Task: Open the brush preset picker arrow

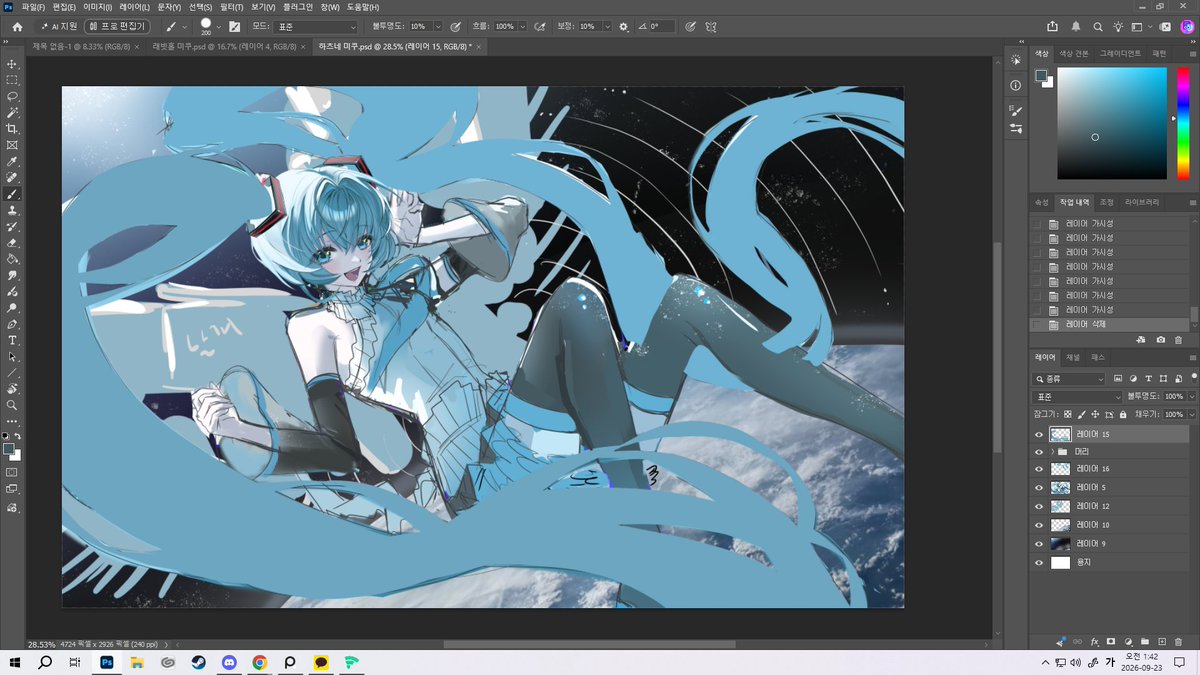Action: tap(220, 26)
